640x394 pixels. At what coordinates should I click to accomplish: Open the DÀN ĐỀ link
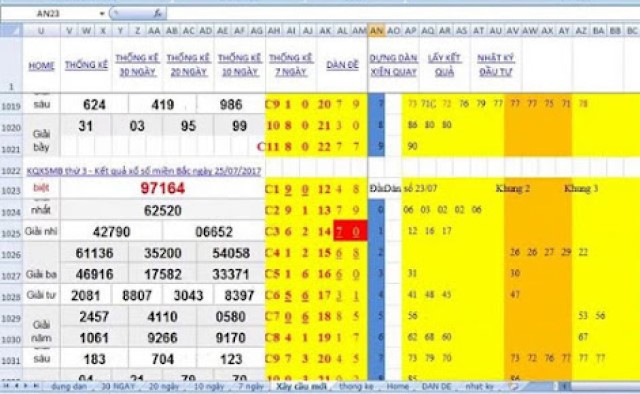pyautogui.click(x=342, y=65)
